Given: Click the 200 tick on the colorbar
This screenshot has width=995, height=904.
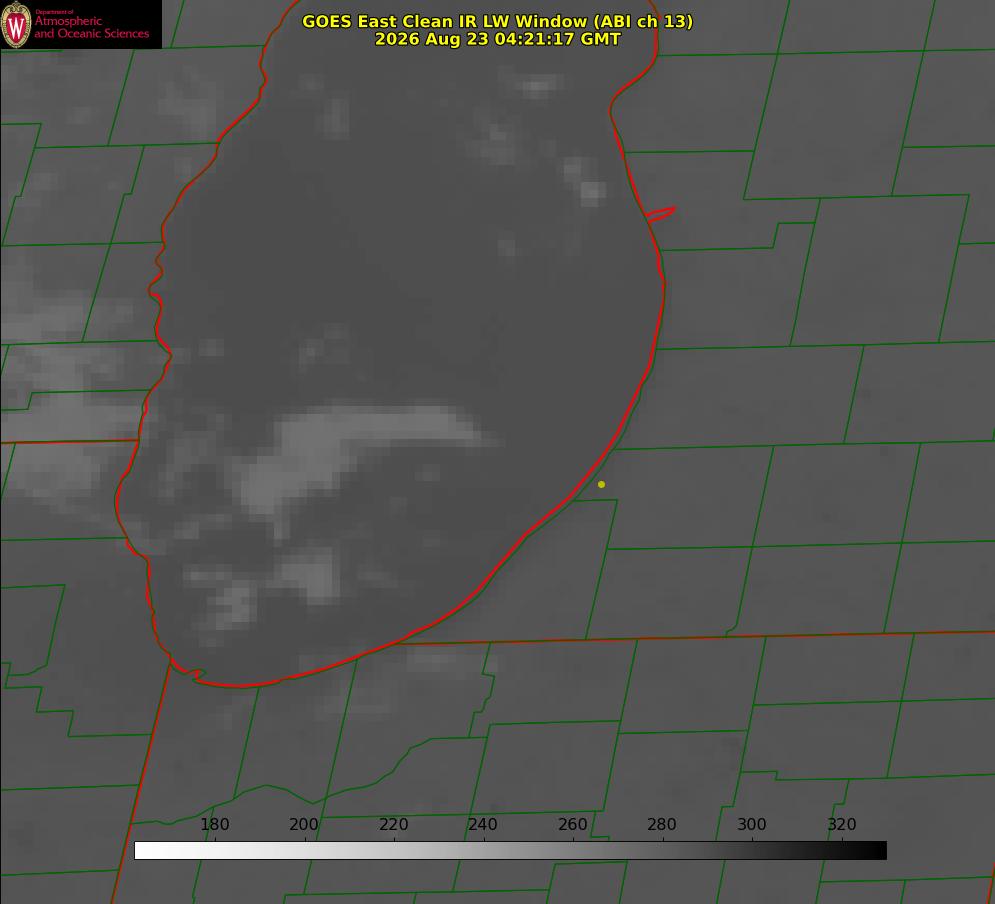Looking at the screenshot, I should pyautogui.click(x=304, y=824).
